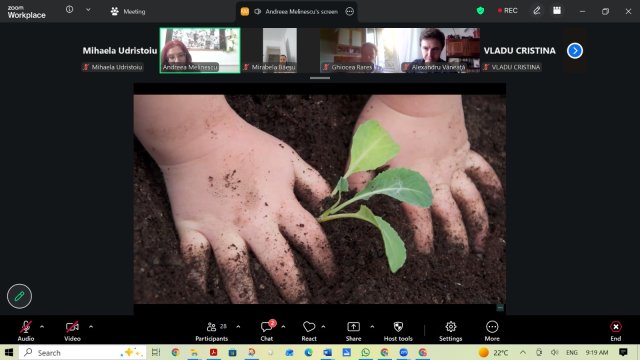Open the Participants panel
The image size is (640, 360).
tap(212, 331)
